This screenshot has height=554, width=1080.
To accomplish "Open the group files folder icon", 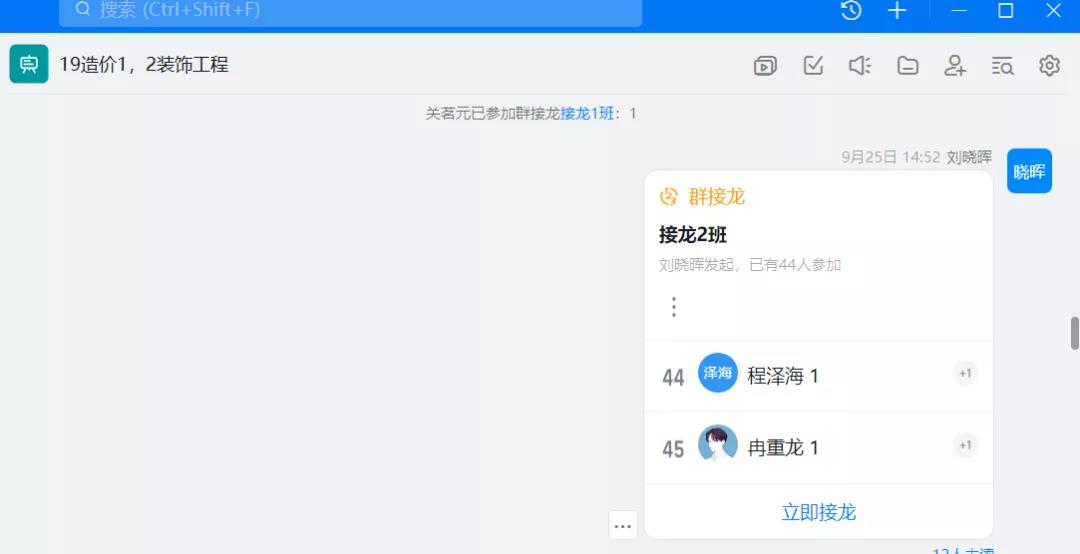I will 907,66.
